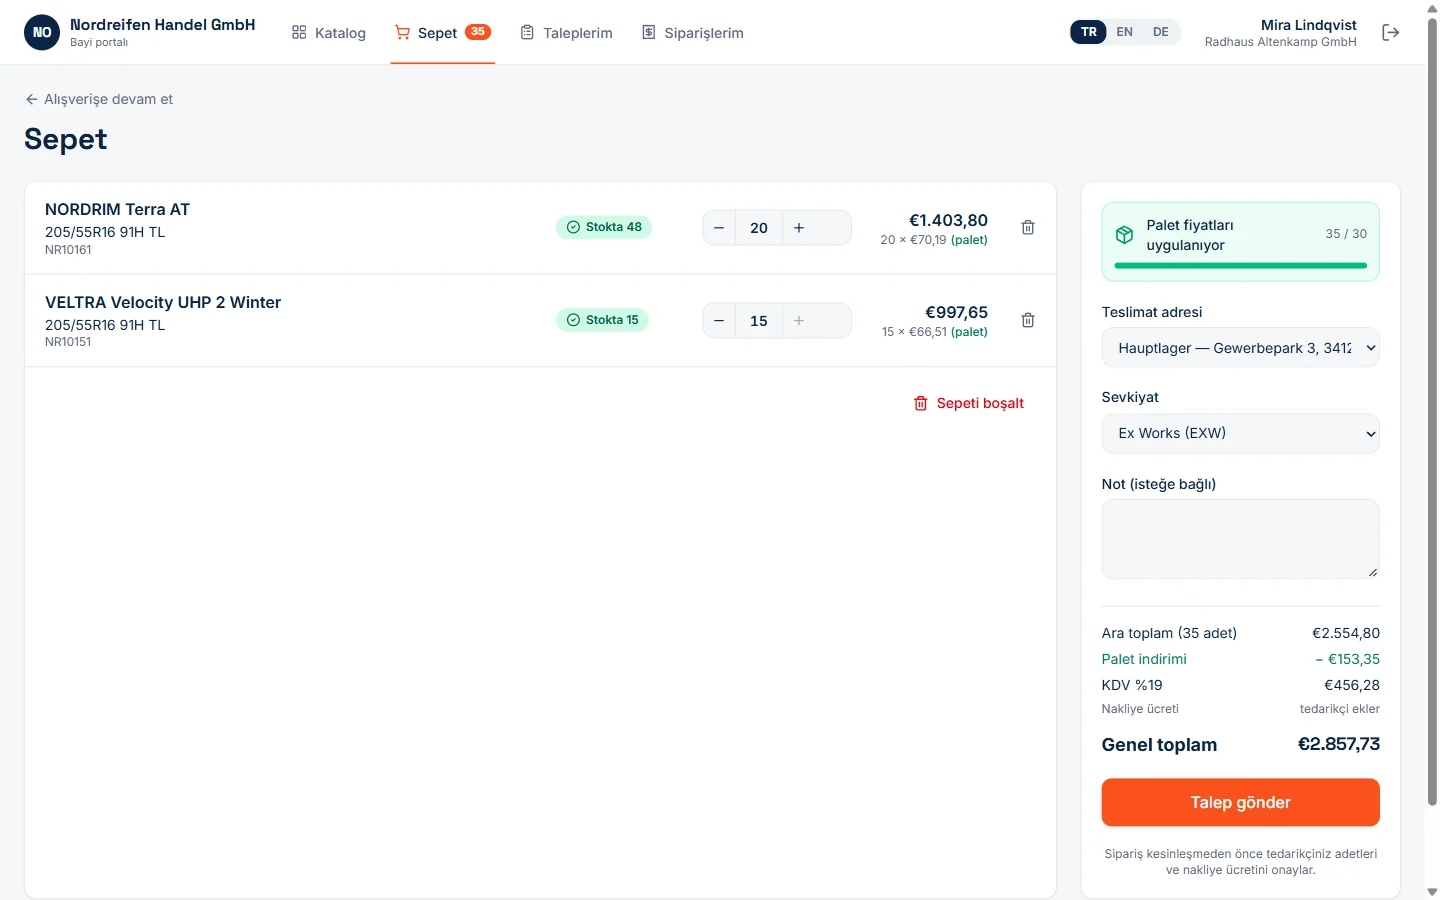The height and width of the screenshot is (900, 1440).
Task: Open the Siparişlerim tab
Action: 693,33
